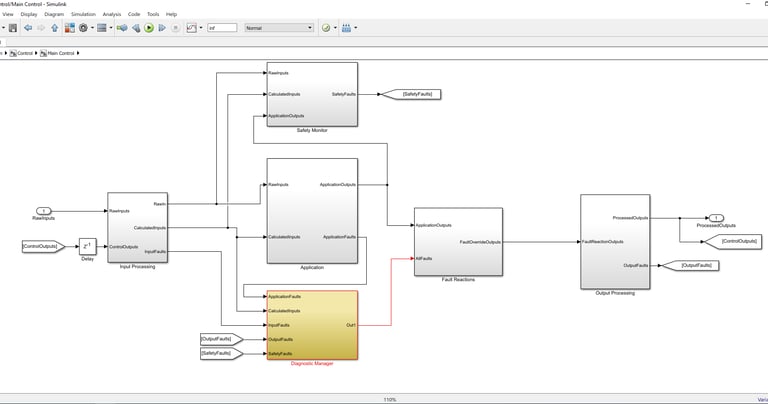Open the Simulation menu

pyautogui.click(x=83, y=14)
